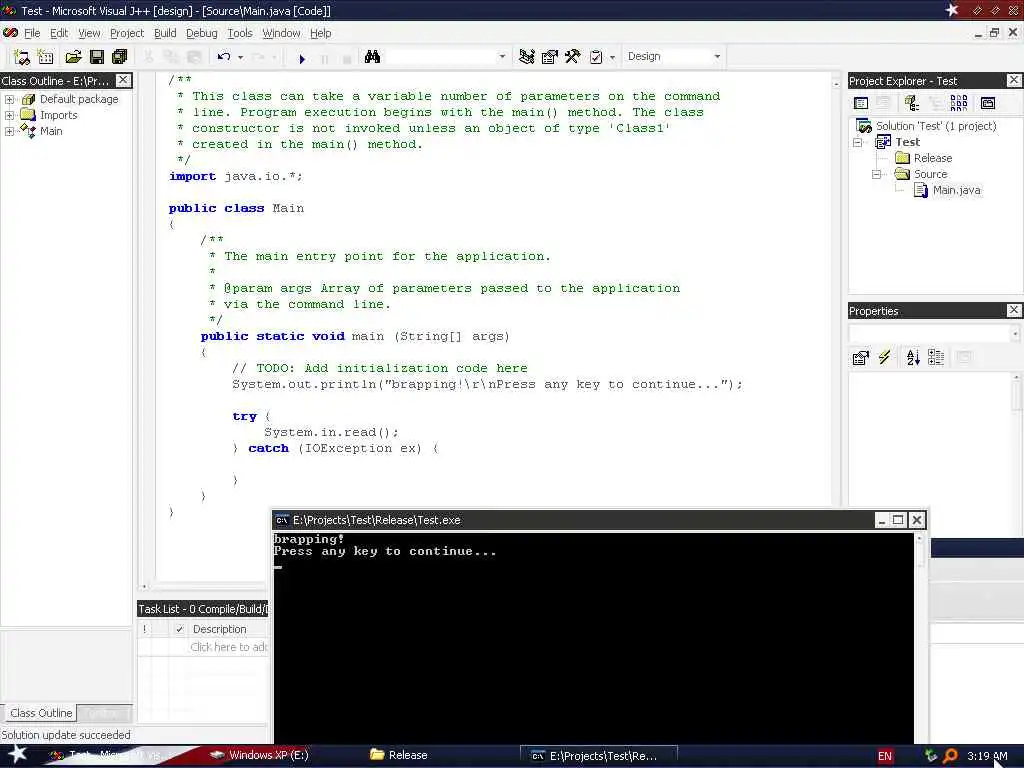Click the Categorized view icon in Properties
This screenshot has height=768, width=1024.
pyautogui.click(x=936, y=357)
